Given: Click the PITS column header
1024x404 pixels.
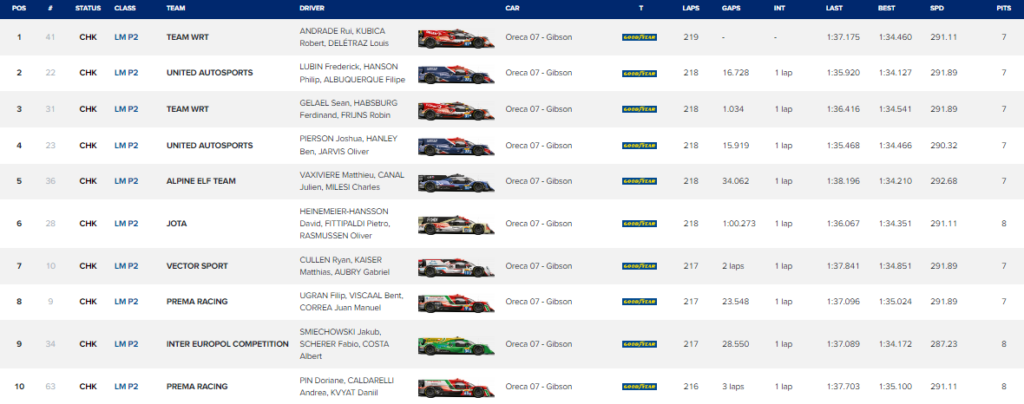Looking at the screenshot, I should click(1003, 8).
